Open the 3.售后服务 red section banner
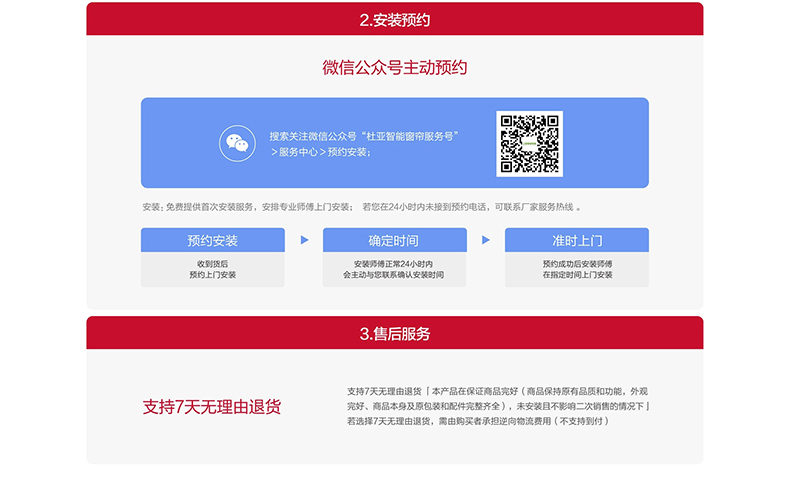 coord(394,333)
